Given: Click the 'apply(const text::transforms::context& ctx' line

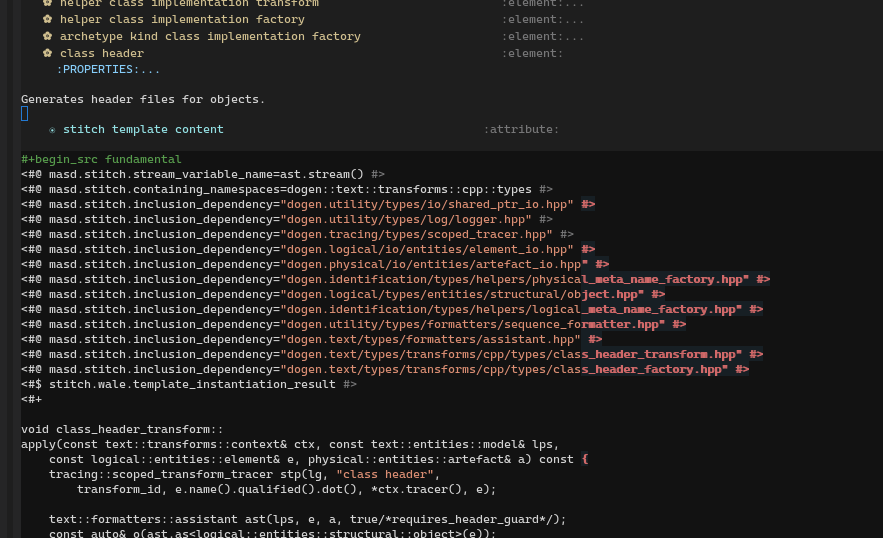Looking at the screenshot, I should 290,444.
